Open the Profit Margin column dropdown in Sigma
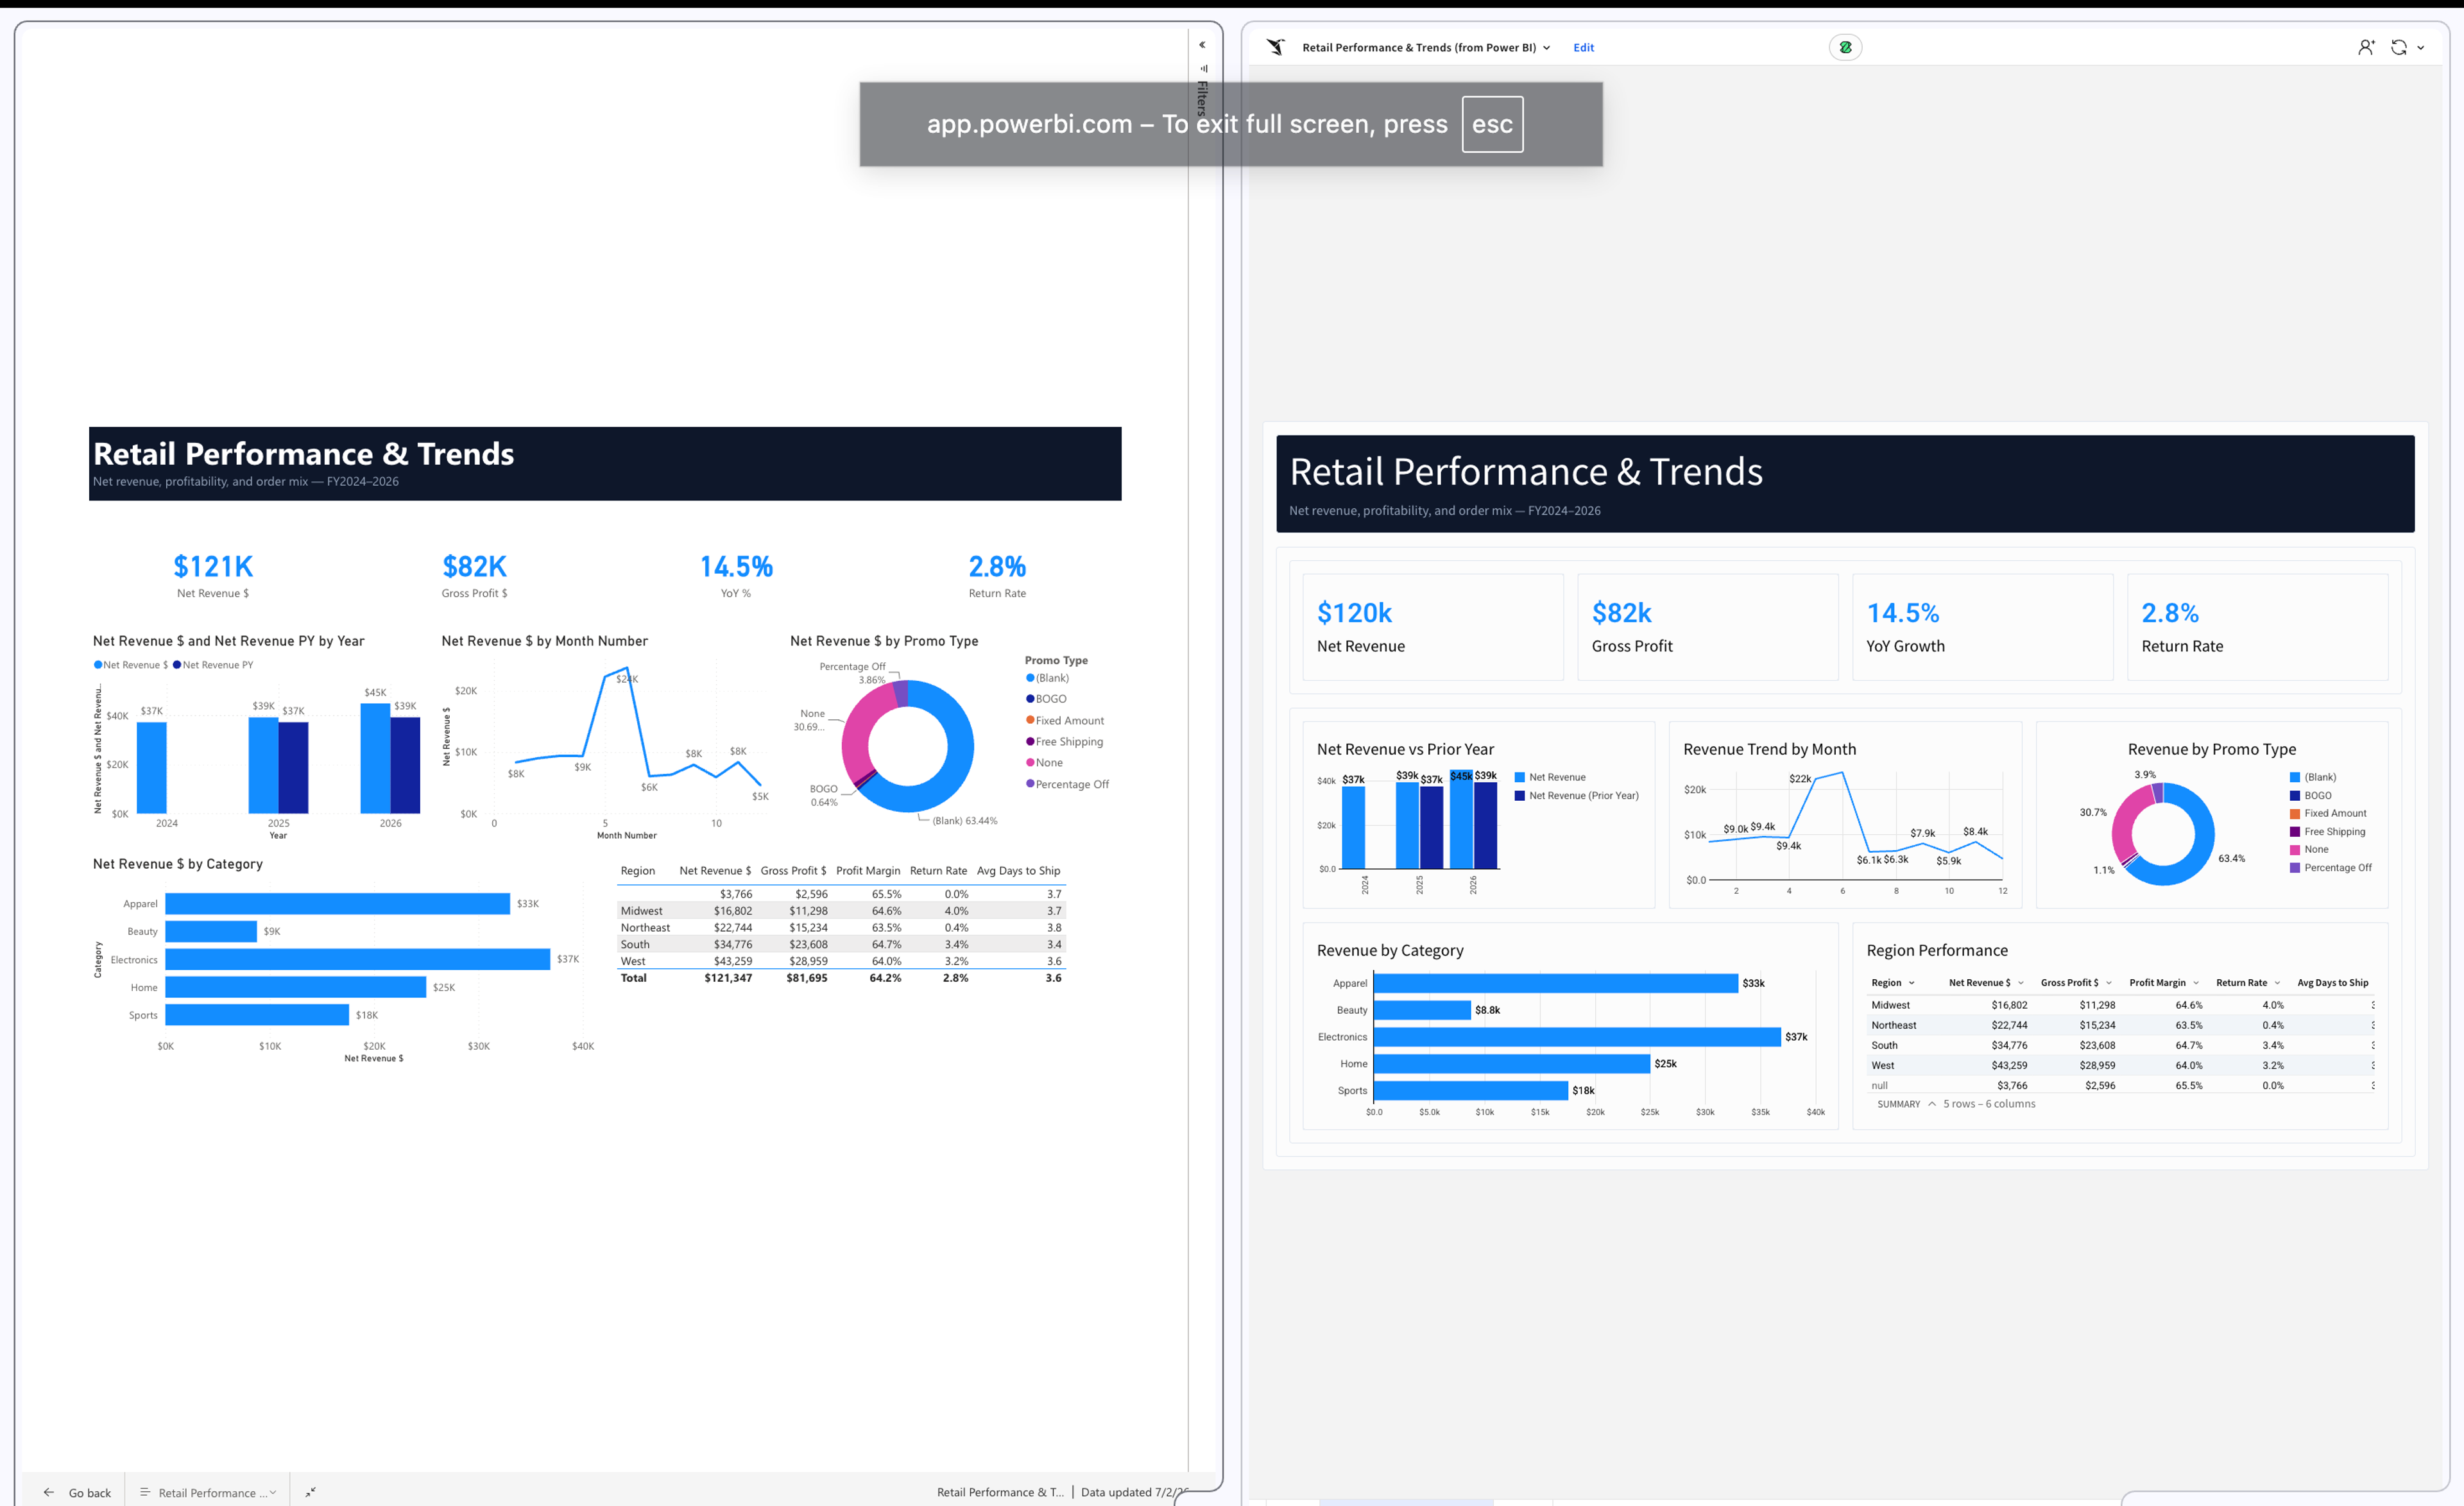 [2196, 983]
